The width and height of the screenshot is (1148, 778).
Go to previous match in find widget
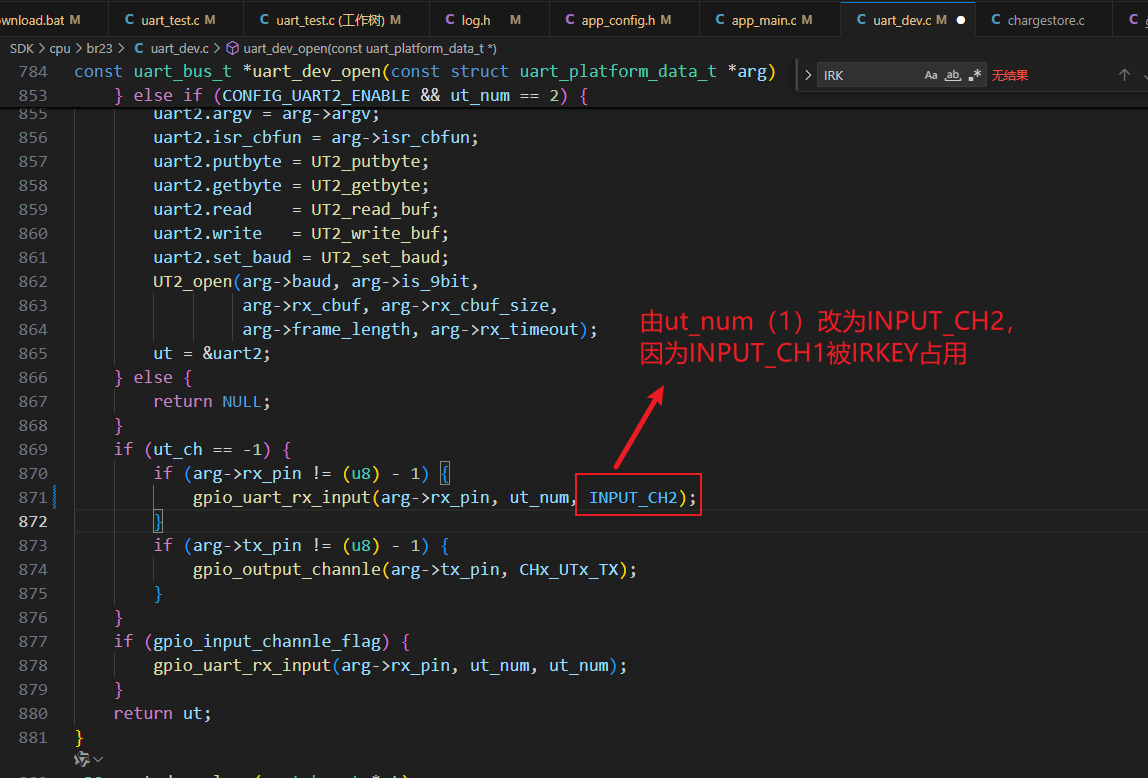point(1125,75)
